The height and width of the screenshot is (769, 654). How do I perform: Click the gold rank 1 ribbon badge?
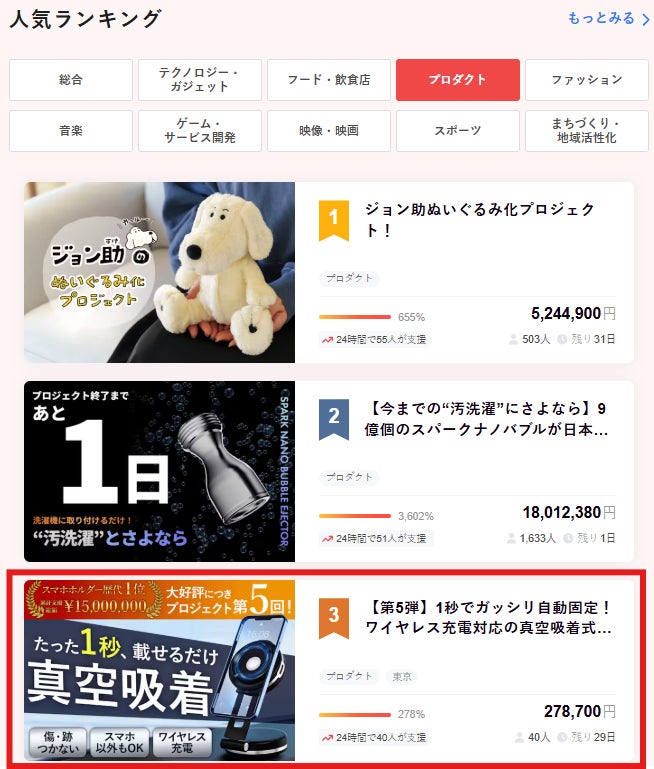coord(334,220)
